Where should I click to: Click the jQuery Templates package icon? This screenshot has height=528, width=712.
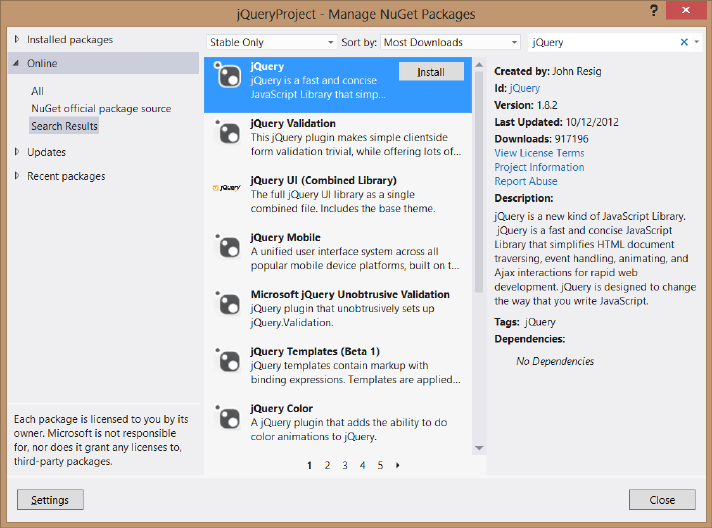227,360
